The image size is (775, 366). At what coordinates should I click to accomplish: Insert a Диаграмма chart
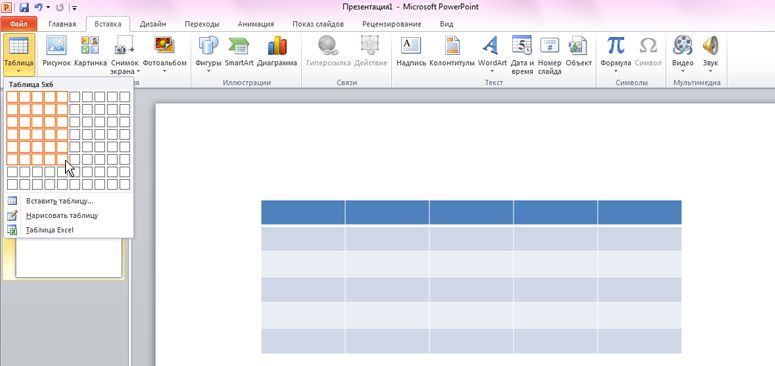pos(277,51)
